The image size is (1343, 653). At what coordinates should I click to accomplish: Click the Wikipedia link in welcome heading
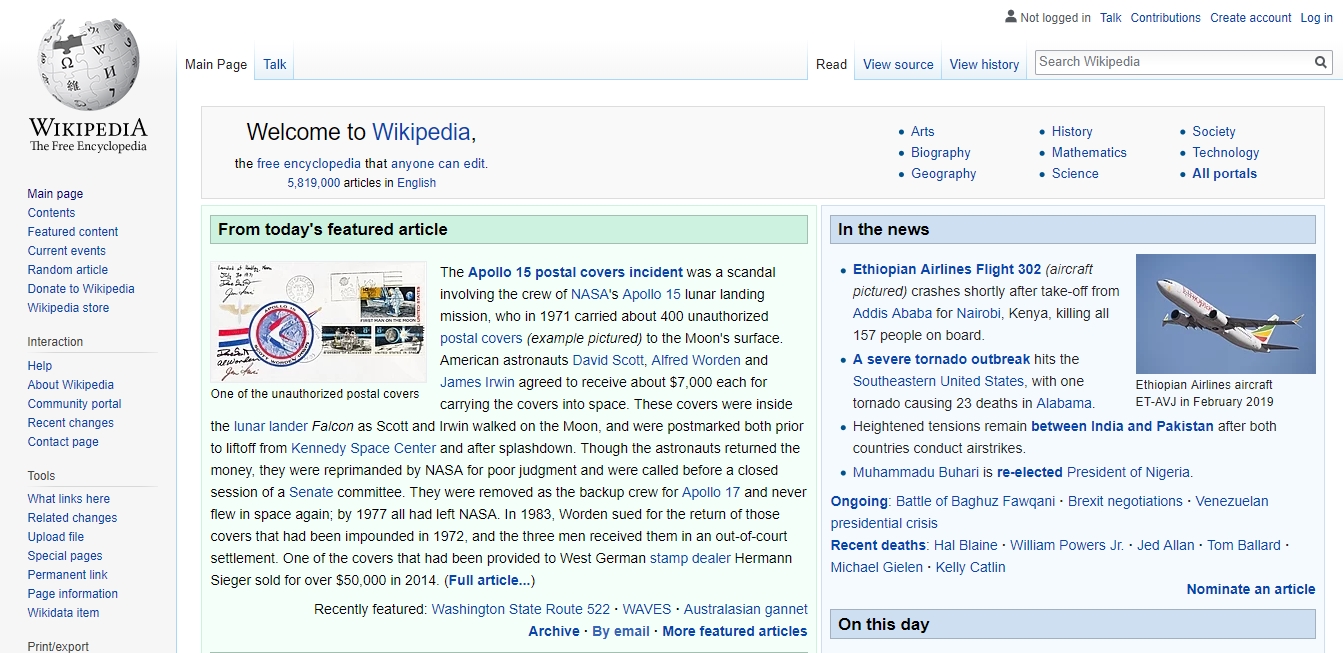[421, 132]
